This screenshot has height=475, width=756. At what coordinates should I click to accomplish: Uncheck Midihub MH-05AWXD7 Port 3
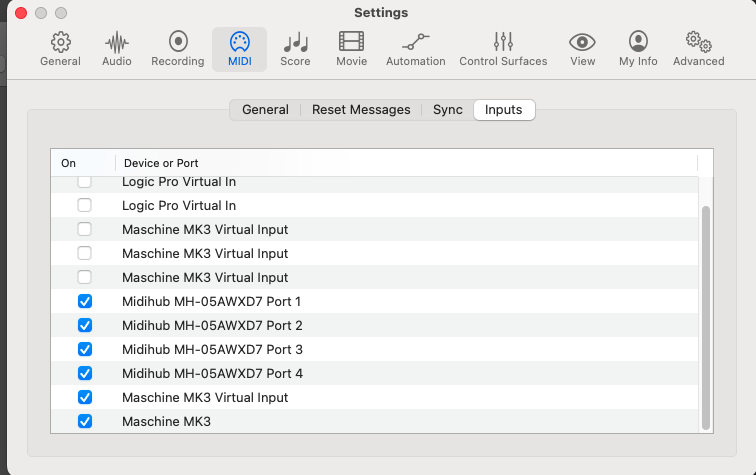pyautogui.click(x=85, y=349)
